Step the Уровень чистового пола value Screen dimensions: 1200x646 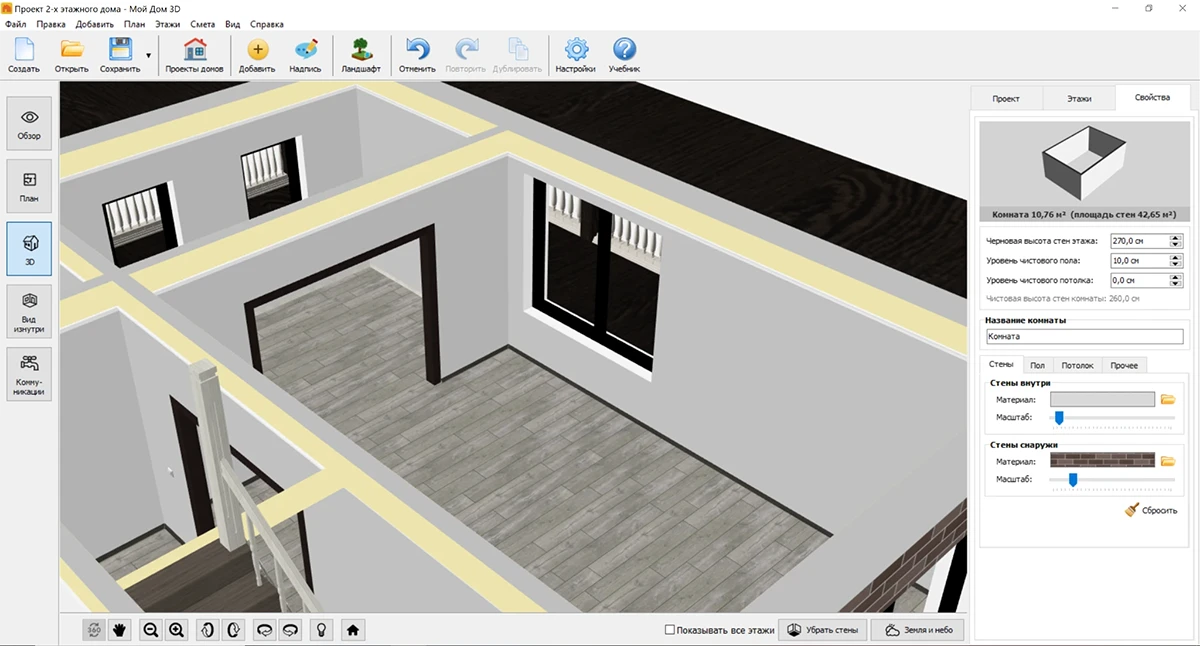(1175, 261)
